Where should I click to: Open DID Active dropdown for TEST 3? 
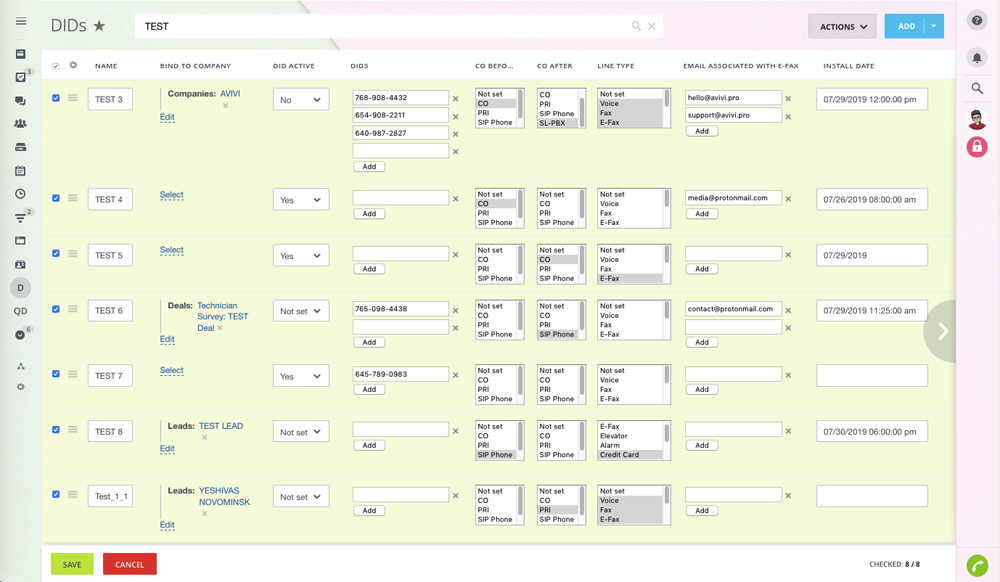point(301,100)
